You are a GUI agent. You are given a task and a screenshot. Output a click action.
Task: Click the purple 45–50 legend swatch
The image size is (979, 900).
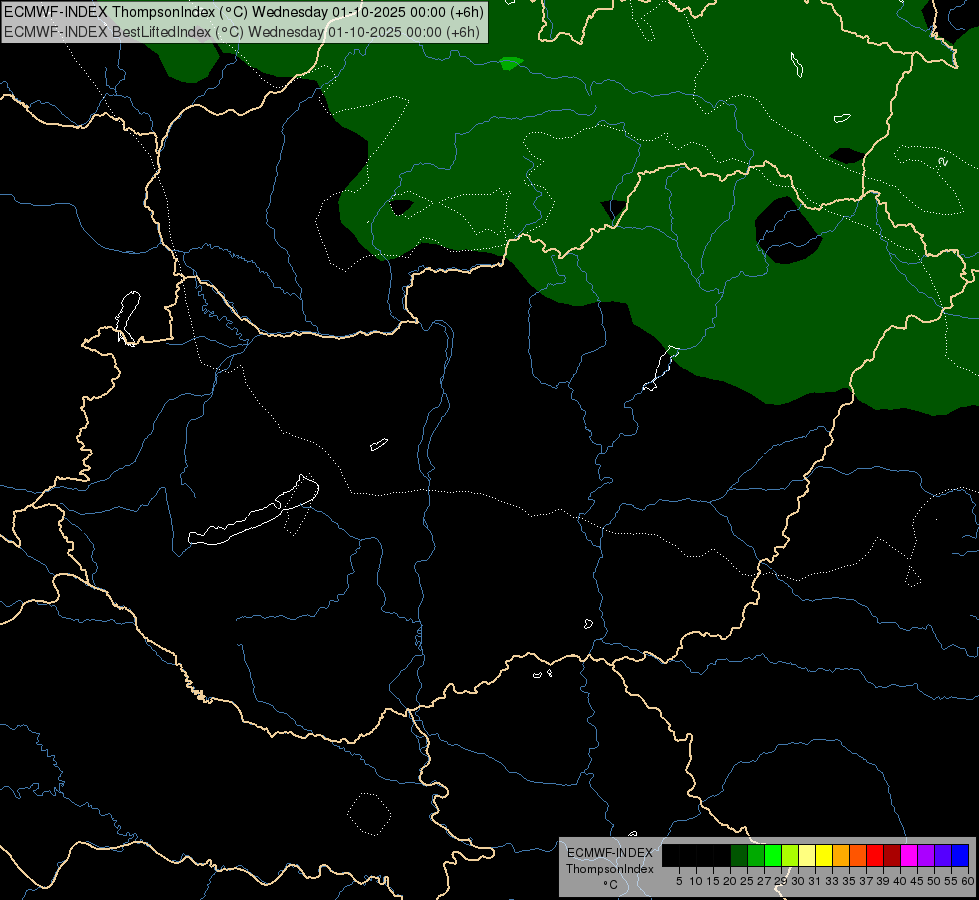pyautogui.click(x=925, y=855)
